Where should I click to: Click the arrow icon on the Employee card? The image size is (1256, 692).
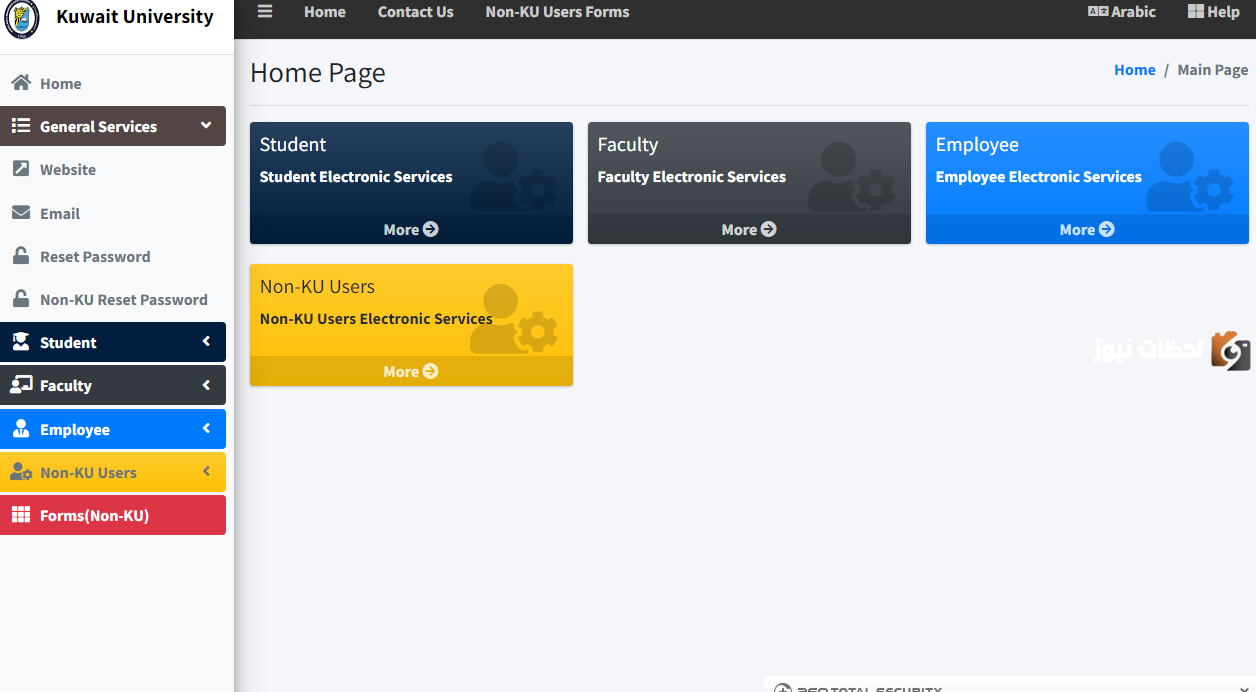pos(1107,229)
